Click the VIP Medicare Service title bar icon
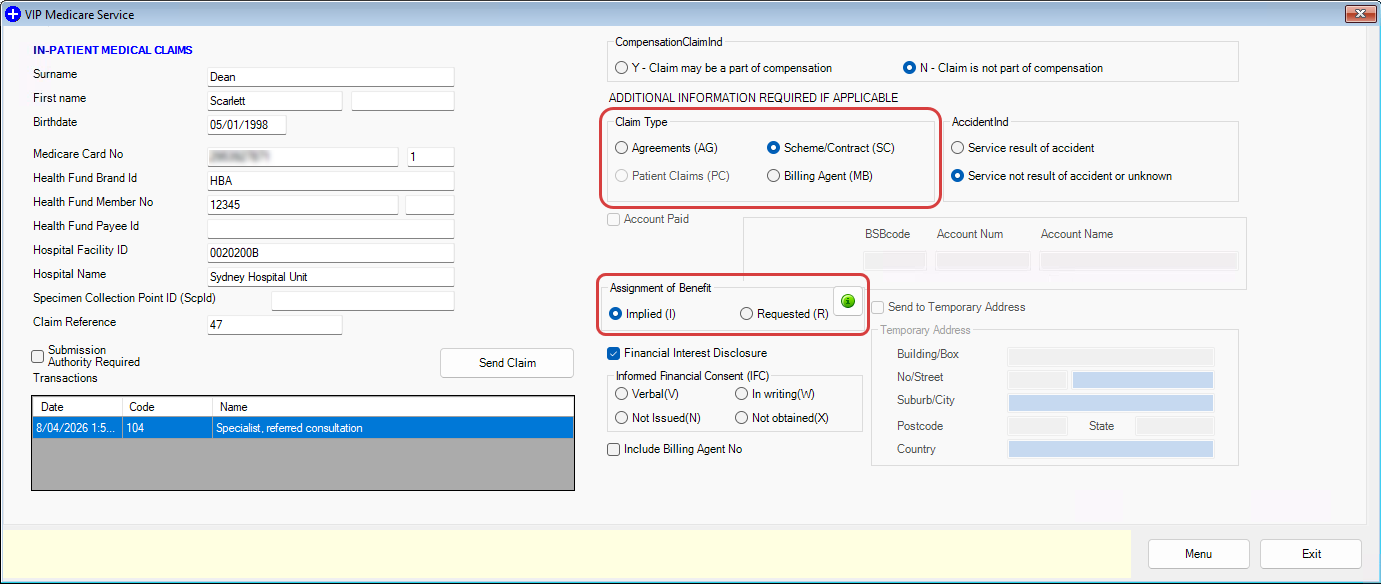 point(13,15)
